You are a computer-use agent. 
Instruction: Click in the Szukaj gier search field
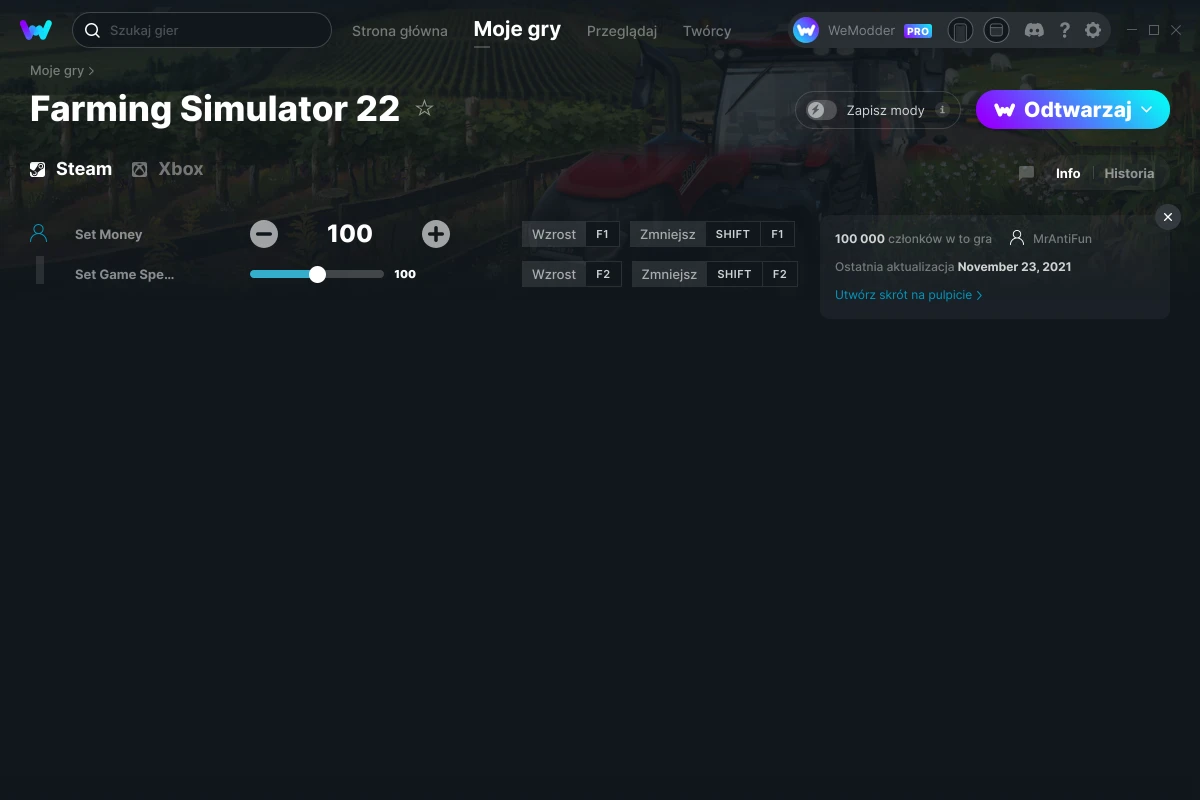pyautogui.click(x=202, y=30)
